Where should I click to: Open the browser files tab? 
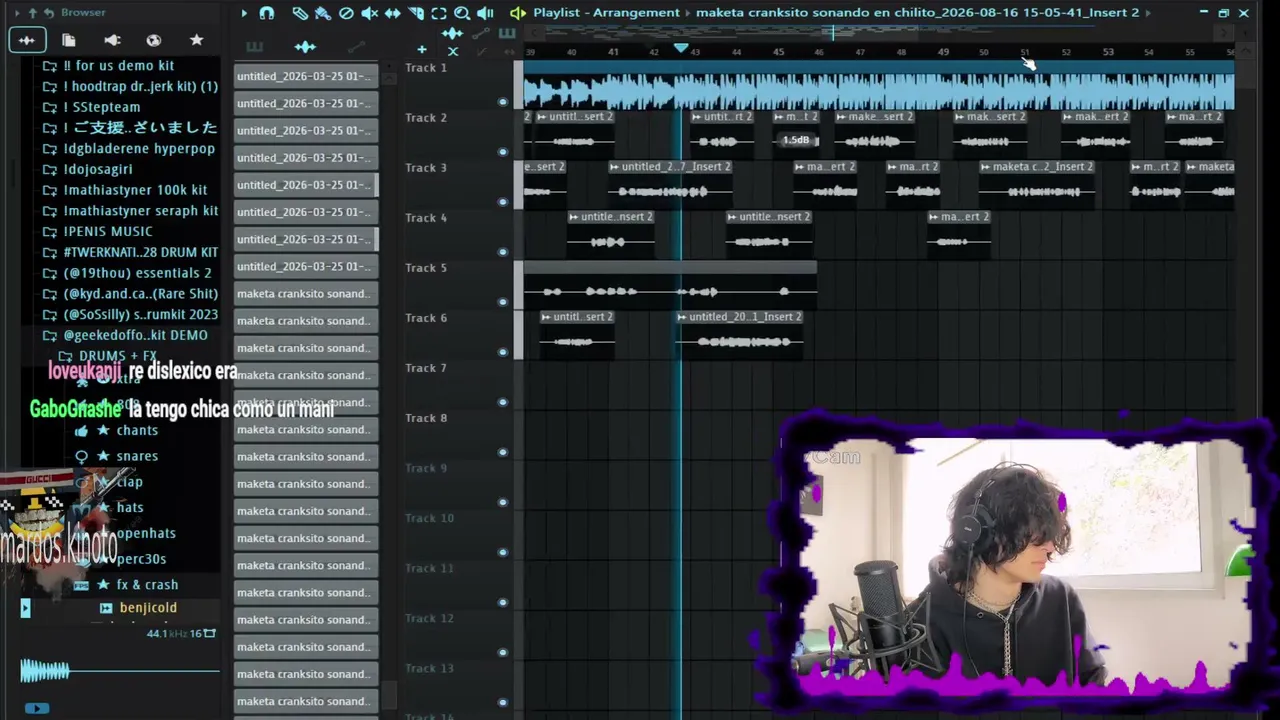click(69, 40)
